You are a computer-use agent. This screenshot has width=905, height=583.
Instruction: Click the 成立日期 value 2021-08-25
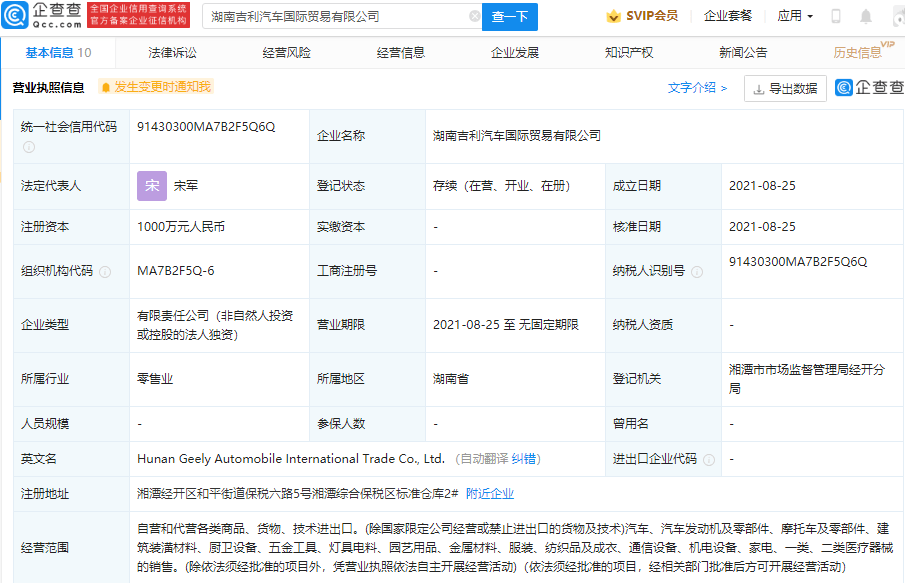point(762,186)
